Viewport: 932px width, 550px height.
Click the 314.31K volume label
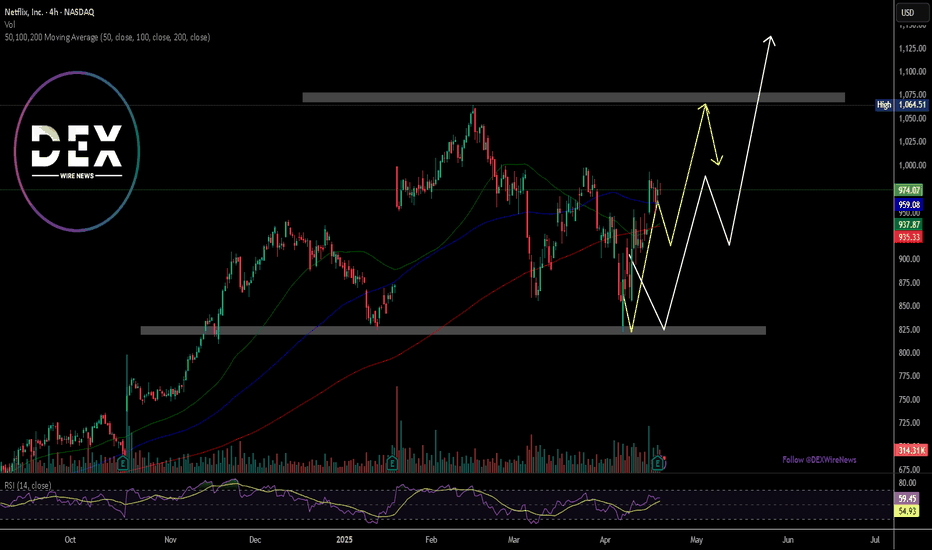point(911,450)
